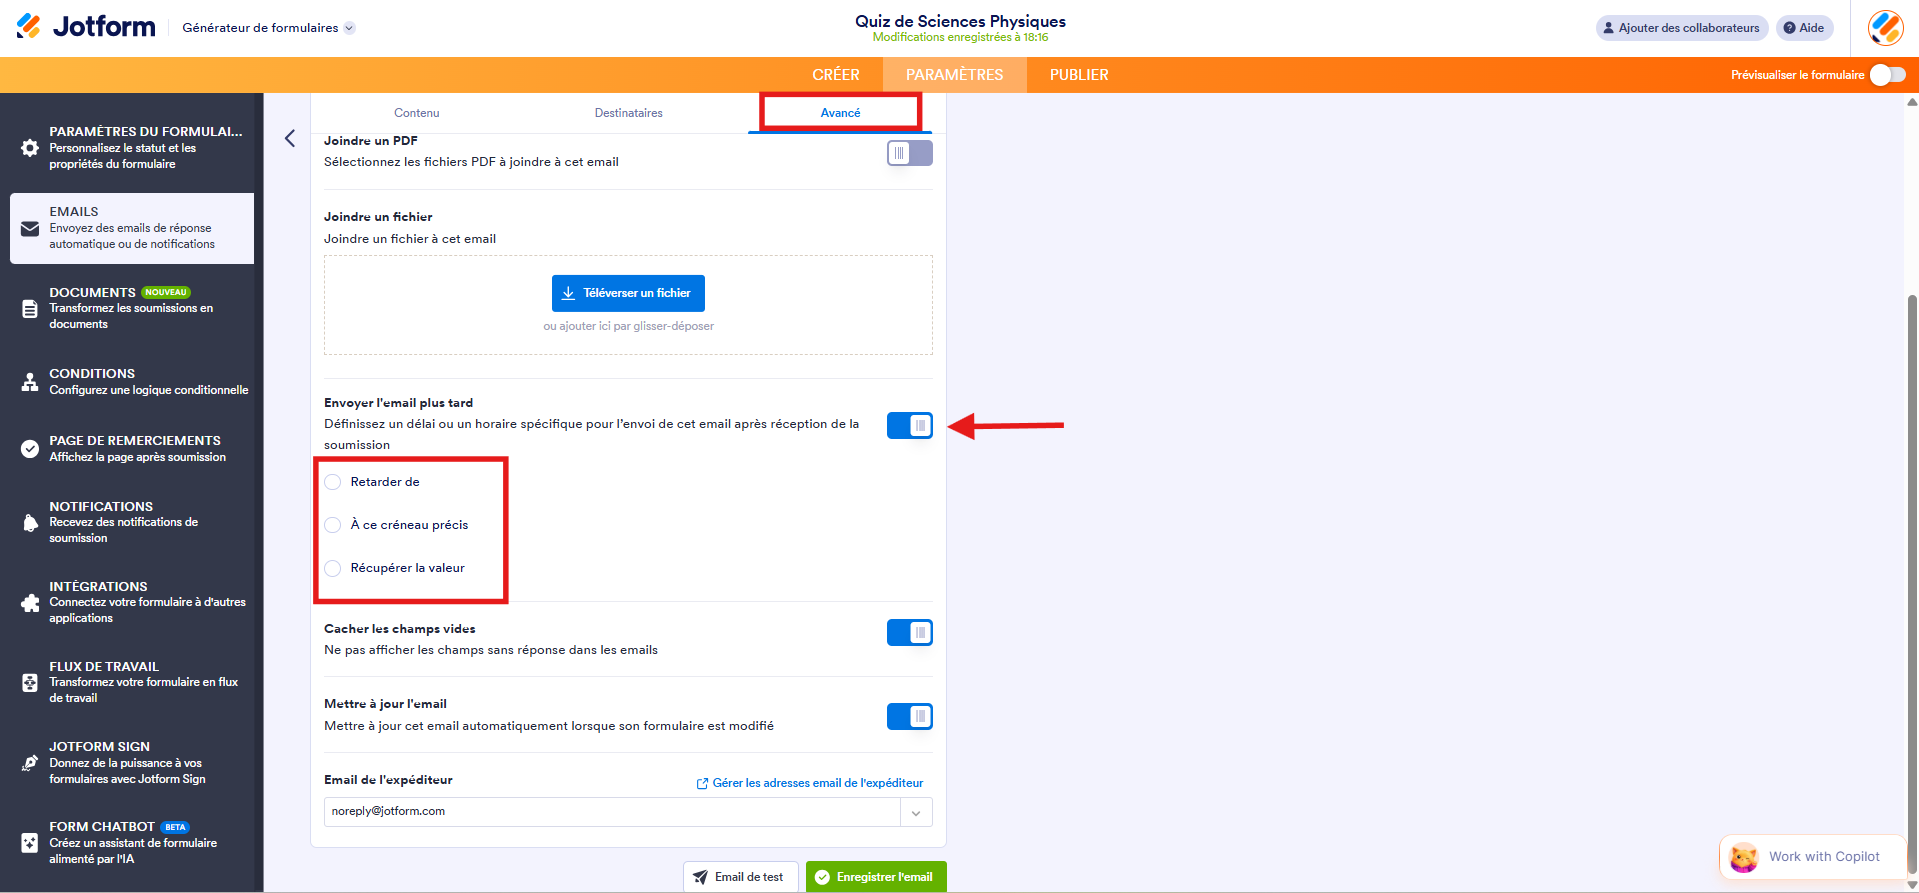The width and height of the screenshot is (1919, 893).
Task: Open the user avatar menu
Action: click(x=1885, y=28)
